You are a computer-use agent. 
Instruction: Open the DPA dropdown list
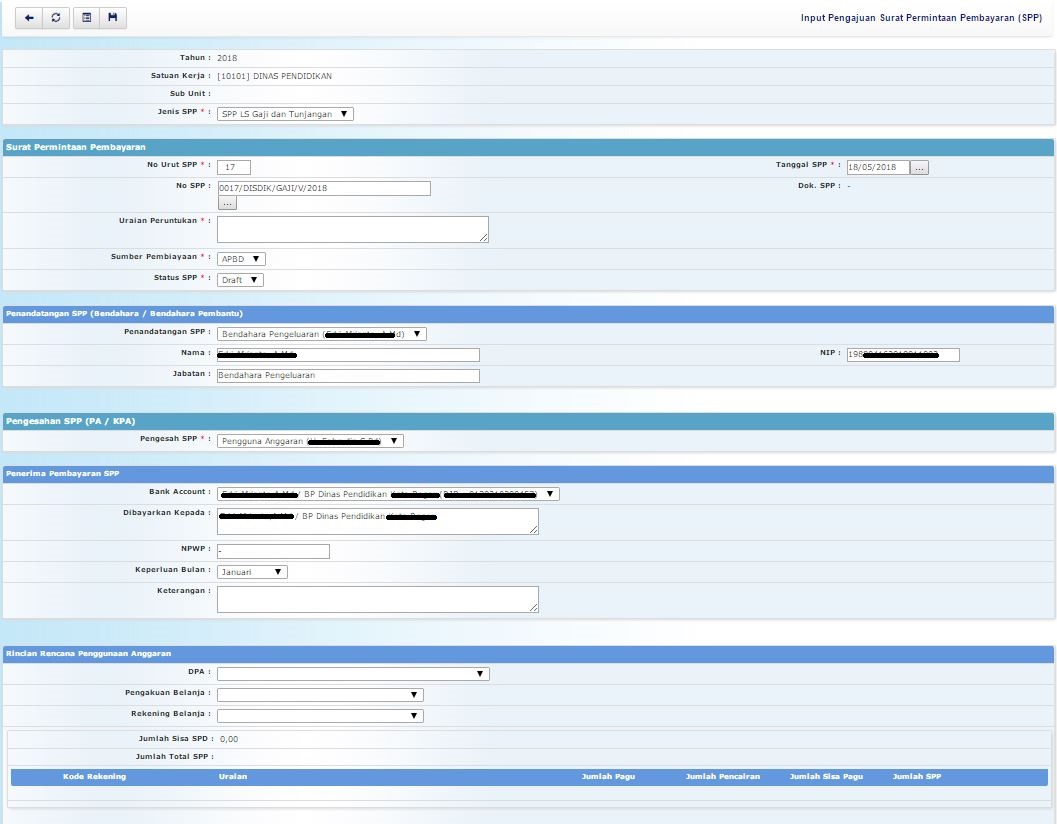tap(353, 674)
